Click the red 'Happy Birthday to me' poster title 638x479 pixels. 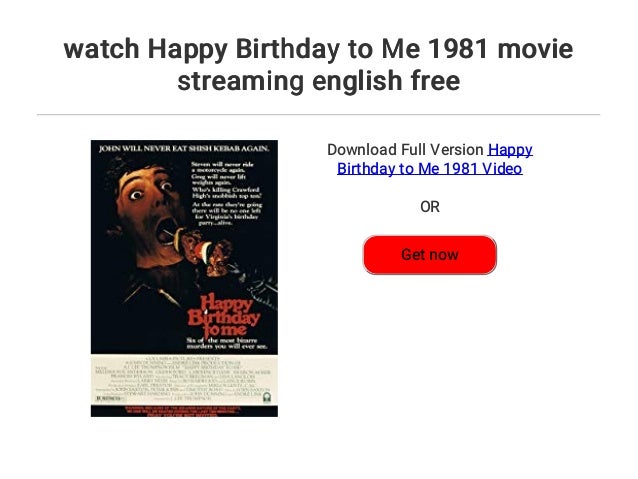click(x=224, y=315)
